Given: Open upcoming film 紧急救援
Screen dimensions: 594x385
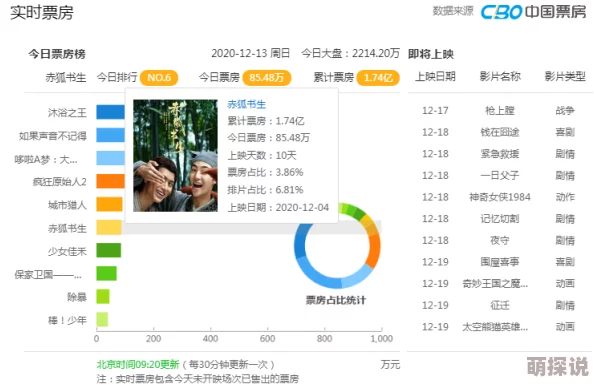Looking at the screenshot, I should [x=500, y=154].
